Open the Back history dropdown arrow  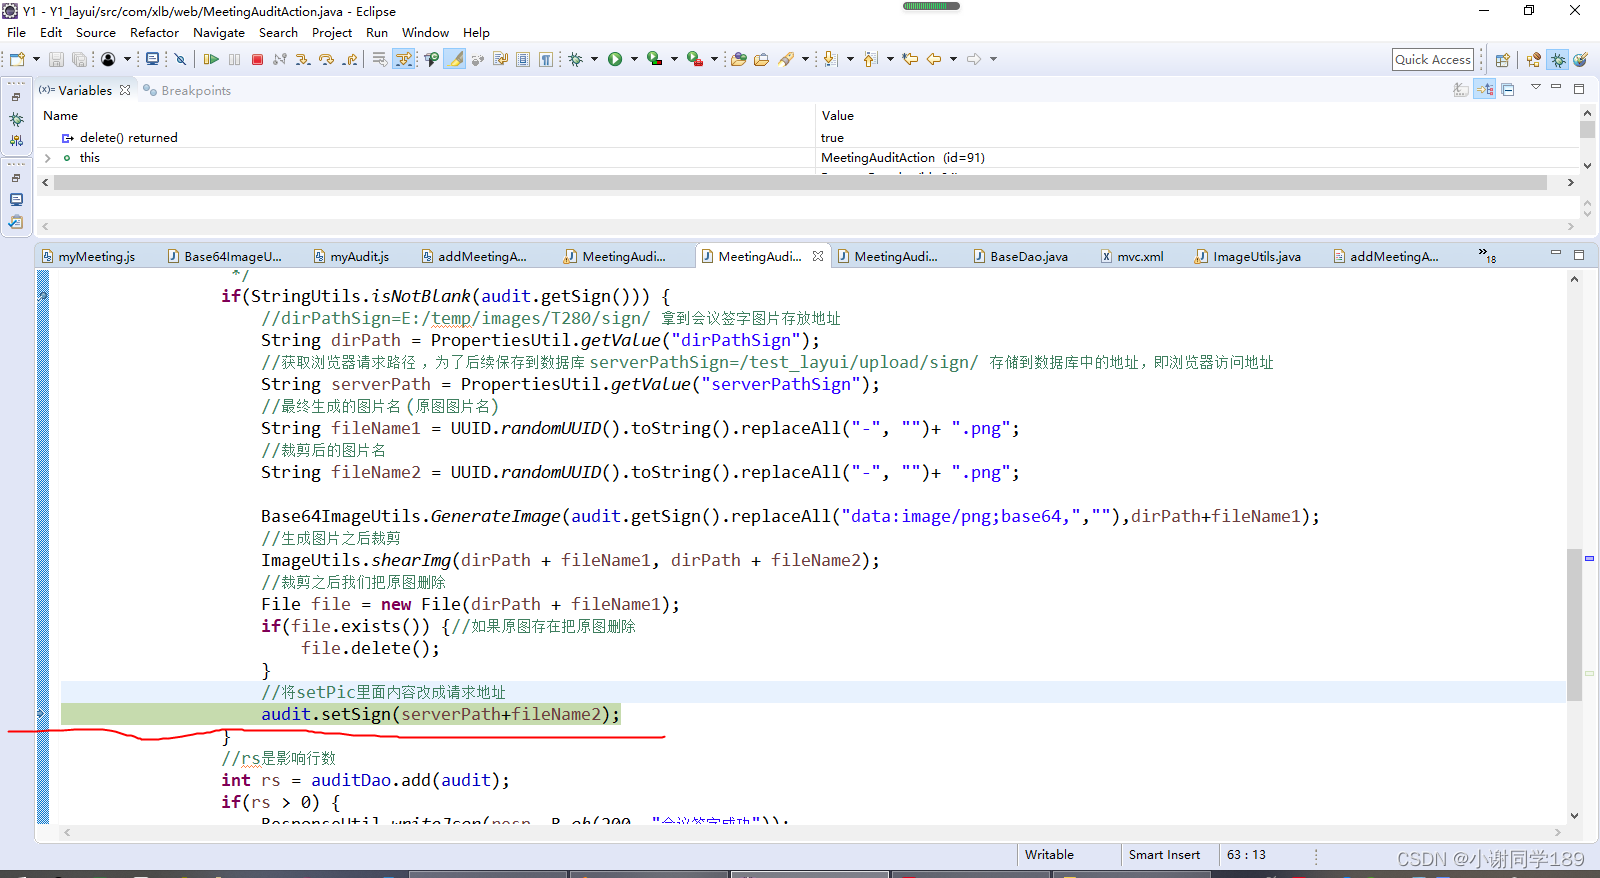click(x=953, y=59)
